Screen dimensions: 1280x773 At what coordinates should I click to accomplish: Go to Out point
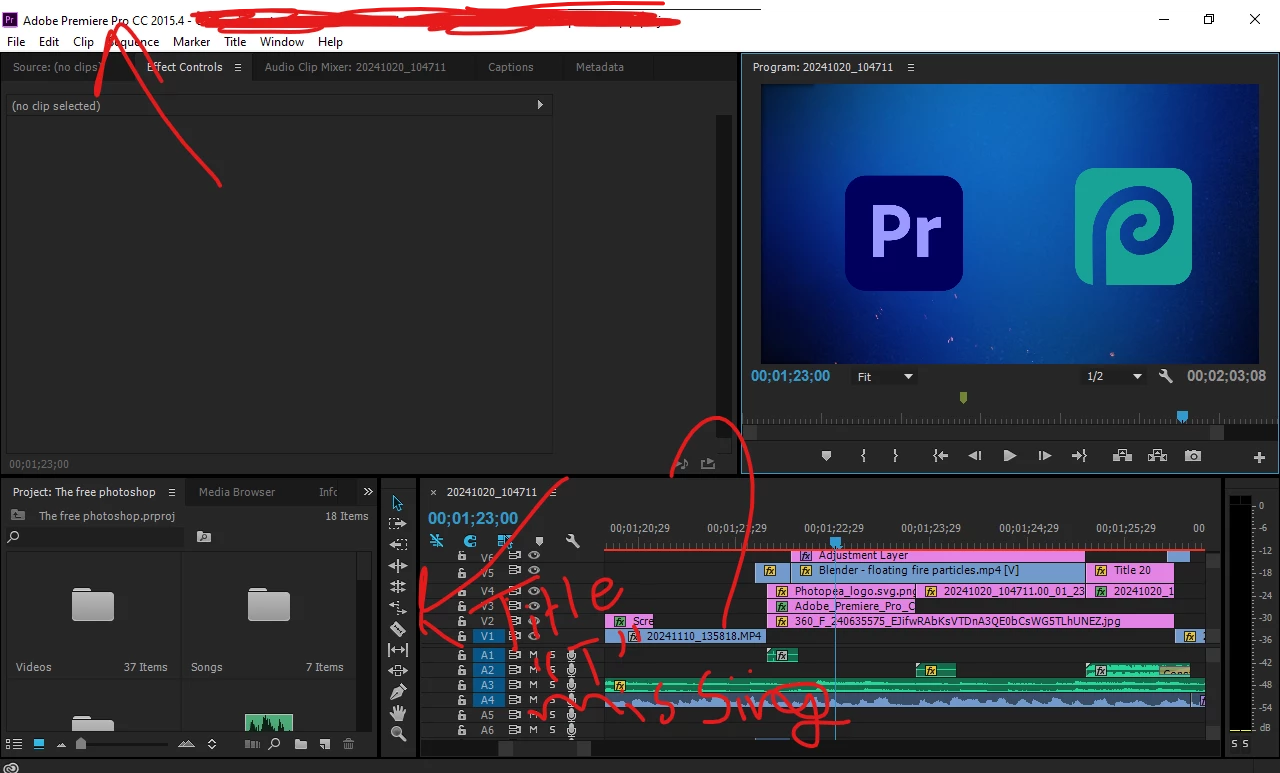tap(1079, 456)
